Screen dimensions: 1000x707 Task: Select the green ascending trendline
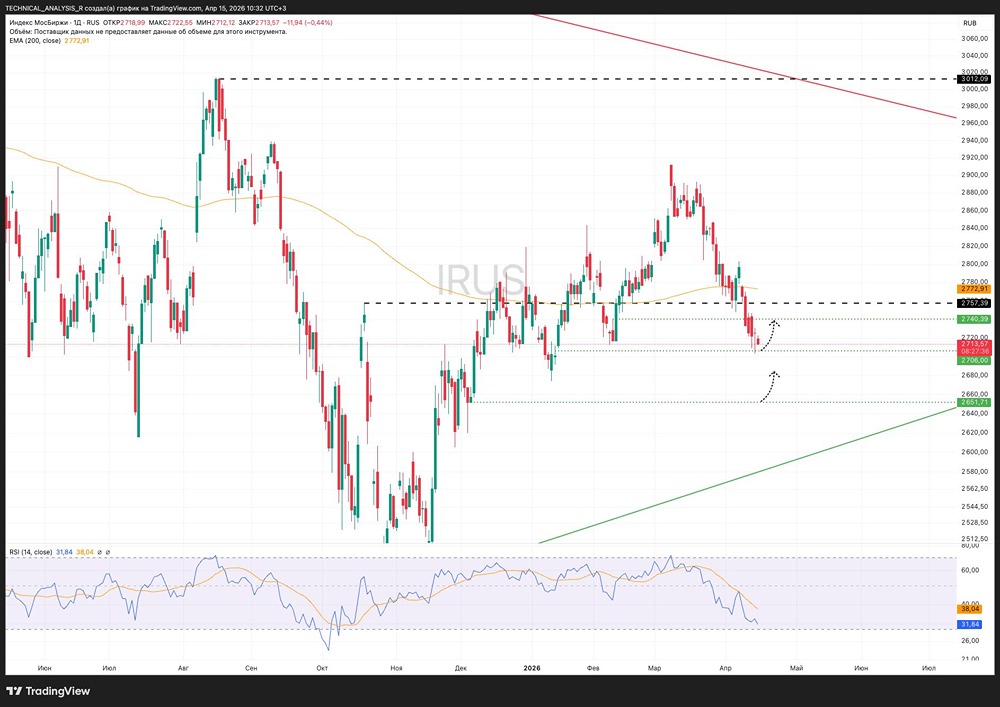(x=747, y=475)
